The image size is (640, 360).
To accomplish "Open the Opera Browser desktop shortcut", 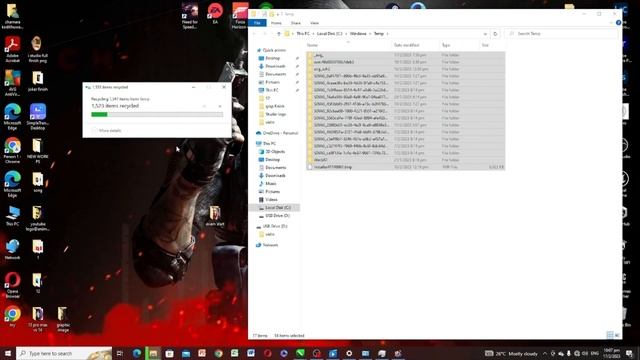I will (12, 285).
